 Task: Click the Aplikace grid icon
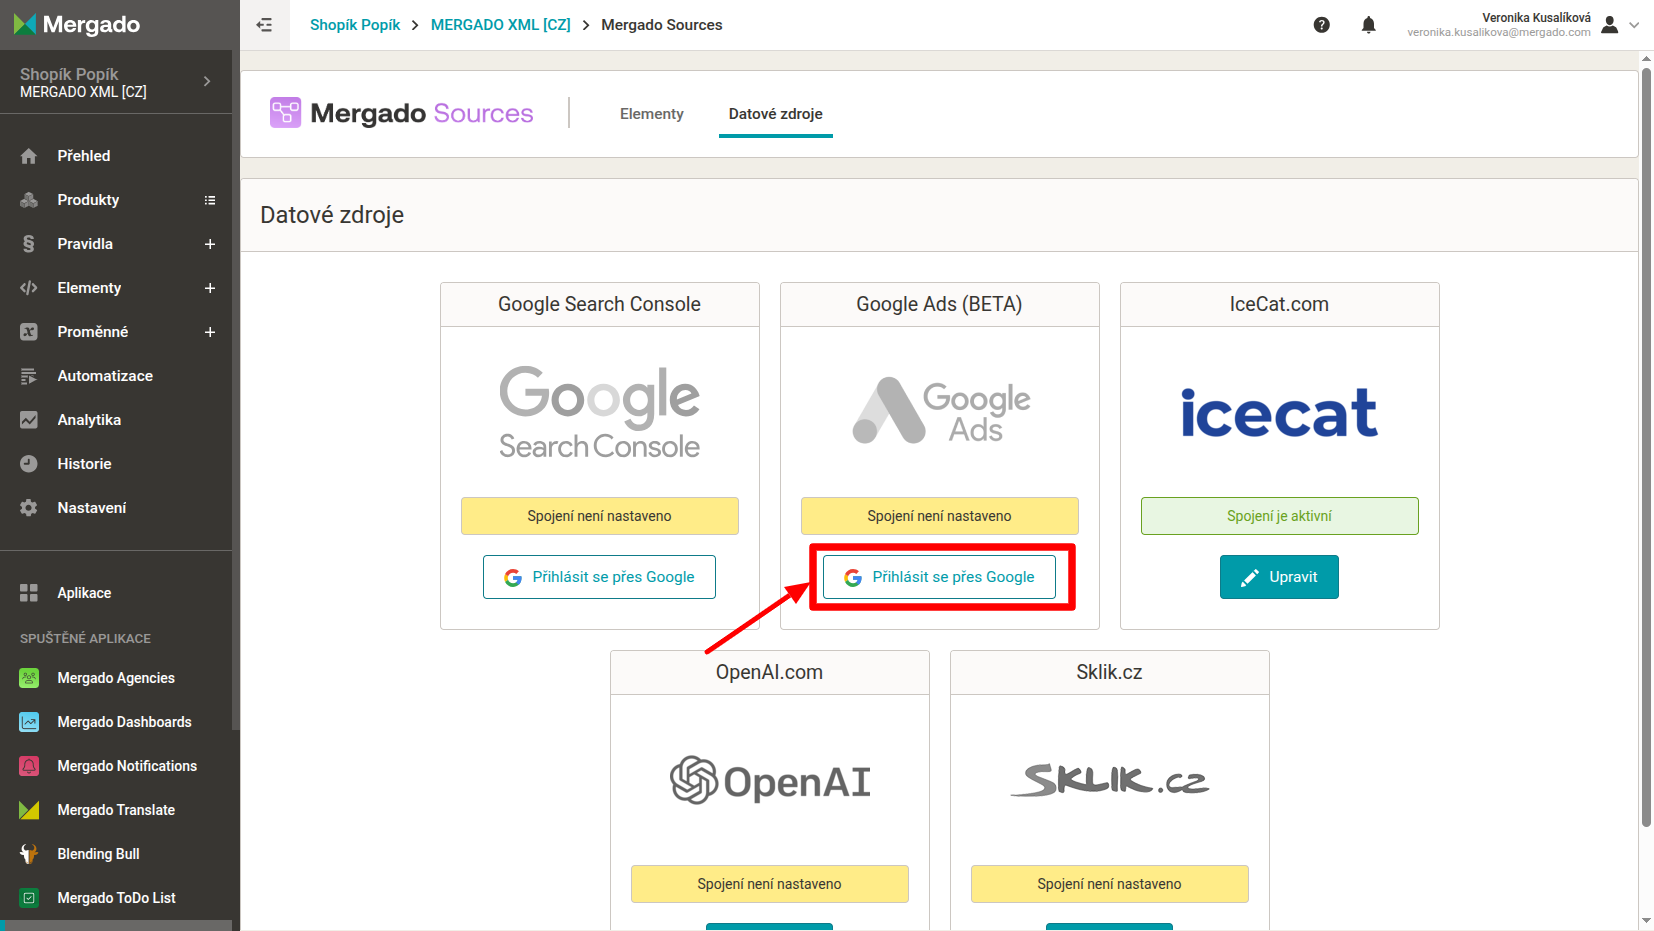pos(29,593)
